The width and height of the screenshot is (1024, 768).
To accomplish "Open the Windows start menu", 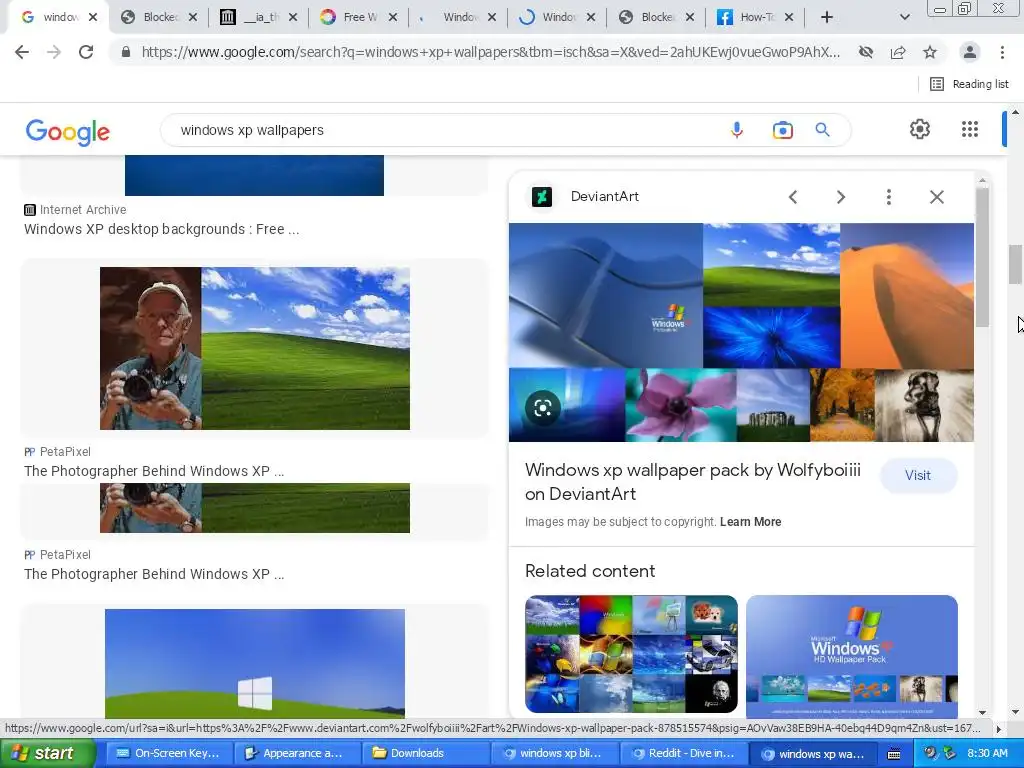I will (48, 753).
